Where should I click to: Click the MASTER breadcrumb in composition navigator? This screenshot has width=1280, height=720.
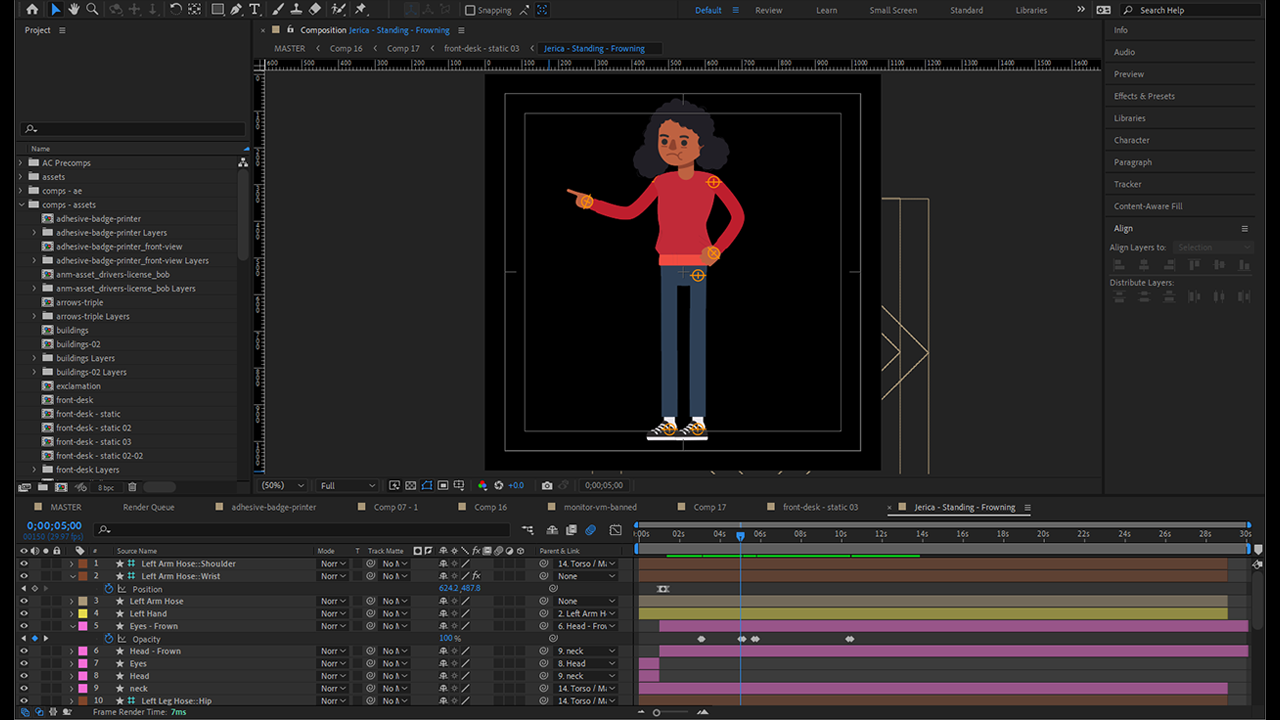coord(290,48)
